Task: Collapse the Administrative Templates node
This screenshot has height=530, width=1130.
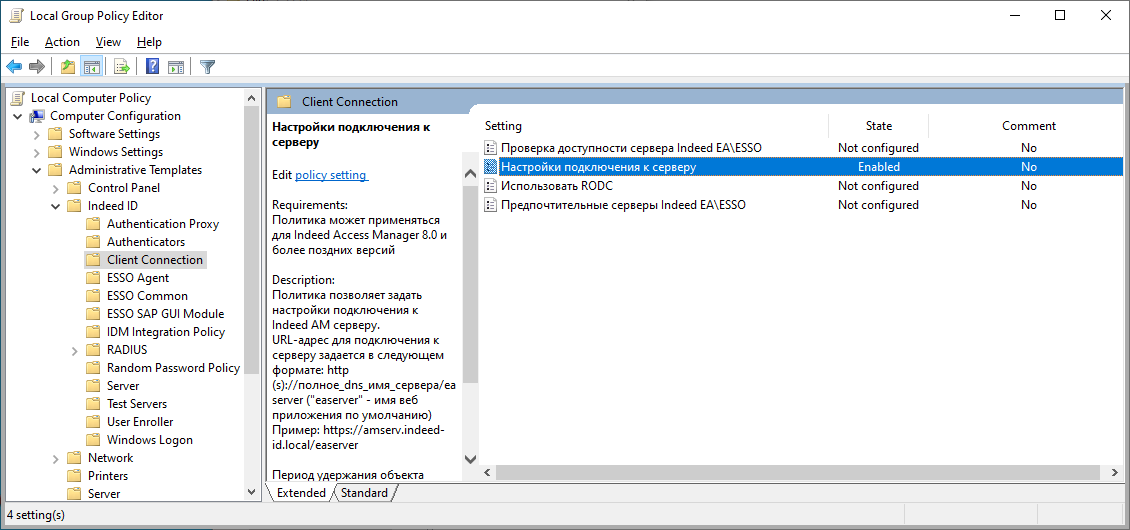Action: pos(37,170)
